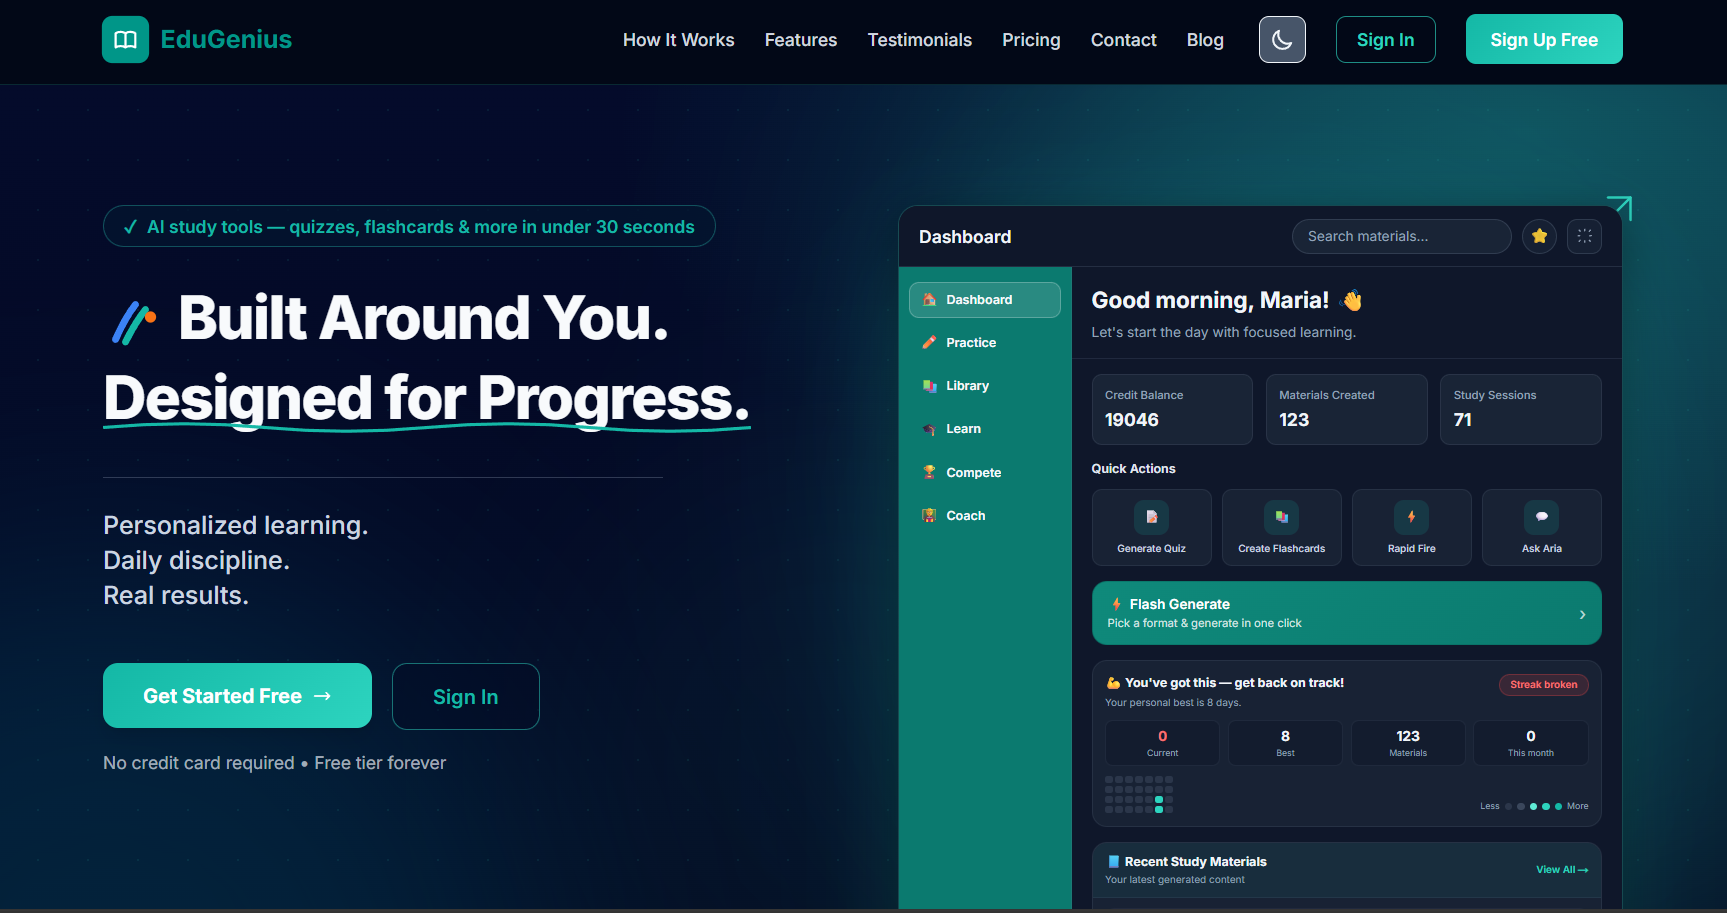Click the star favorites icon in Dashboard
The image size is (1727, 913).
click(1539, 236)
